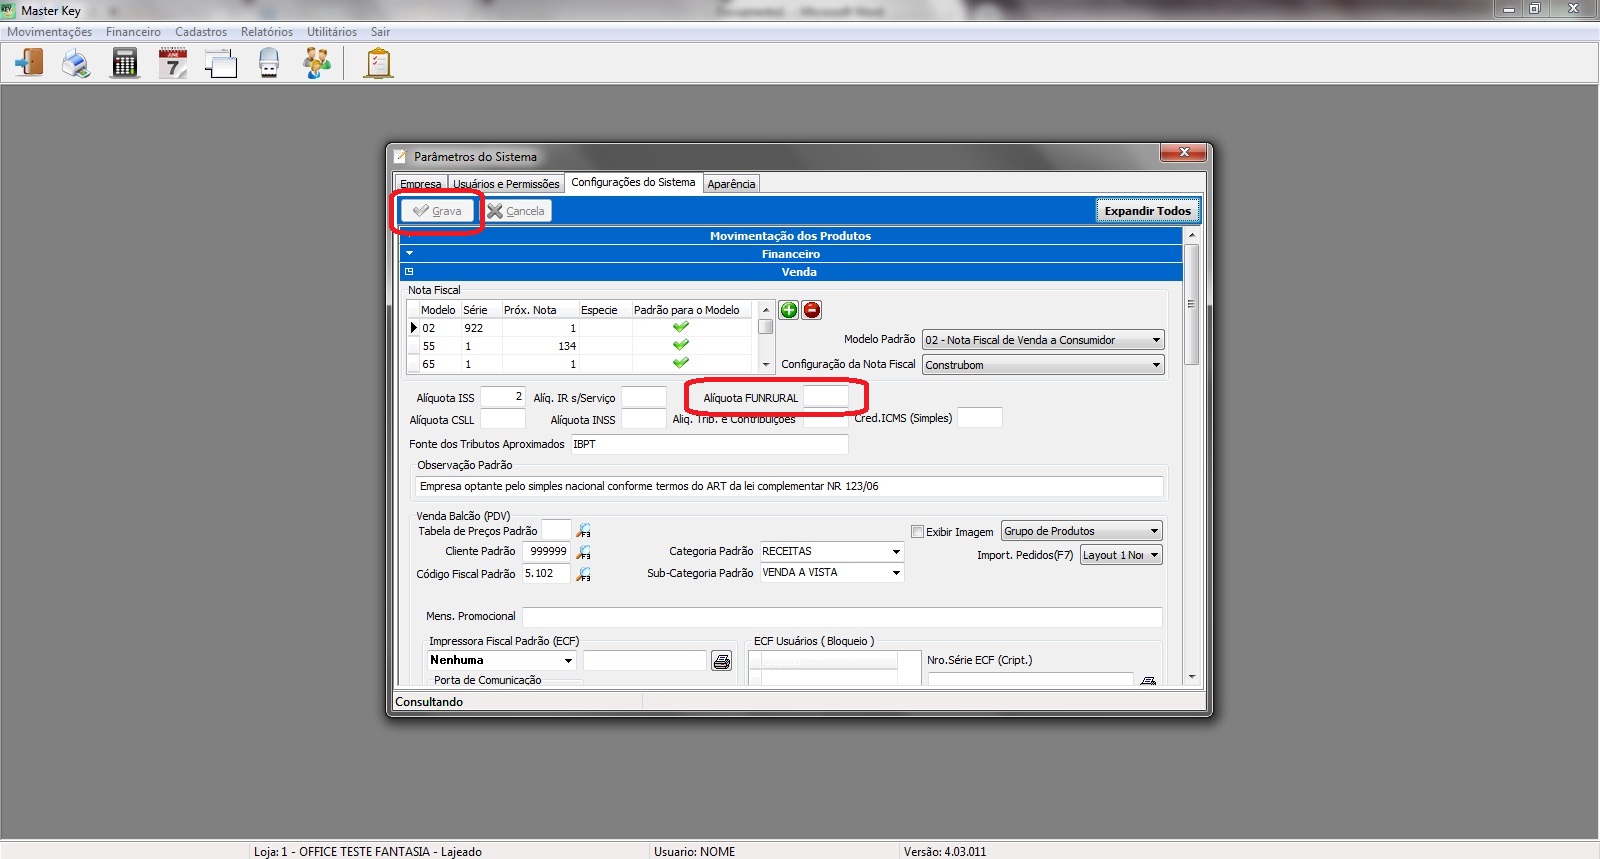Click the ECF printer icon button
This screenshot has width=1600, height=859.
point(721,661)
